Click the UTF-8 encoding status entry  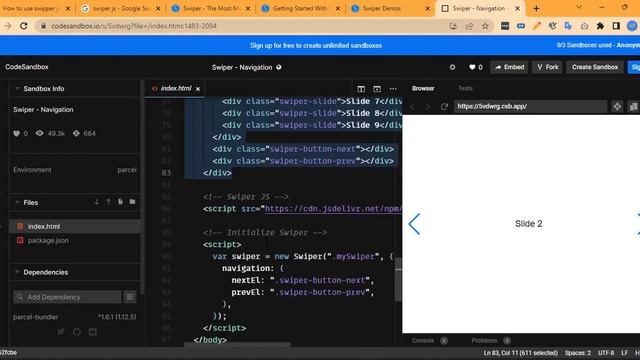pos(606,353)
